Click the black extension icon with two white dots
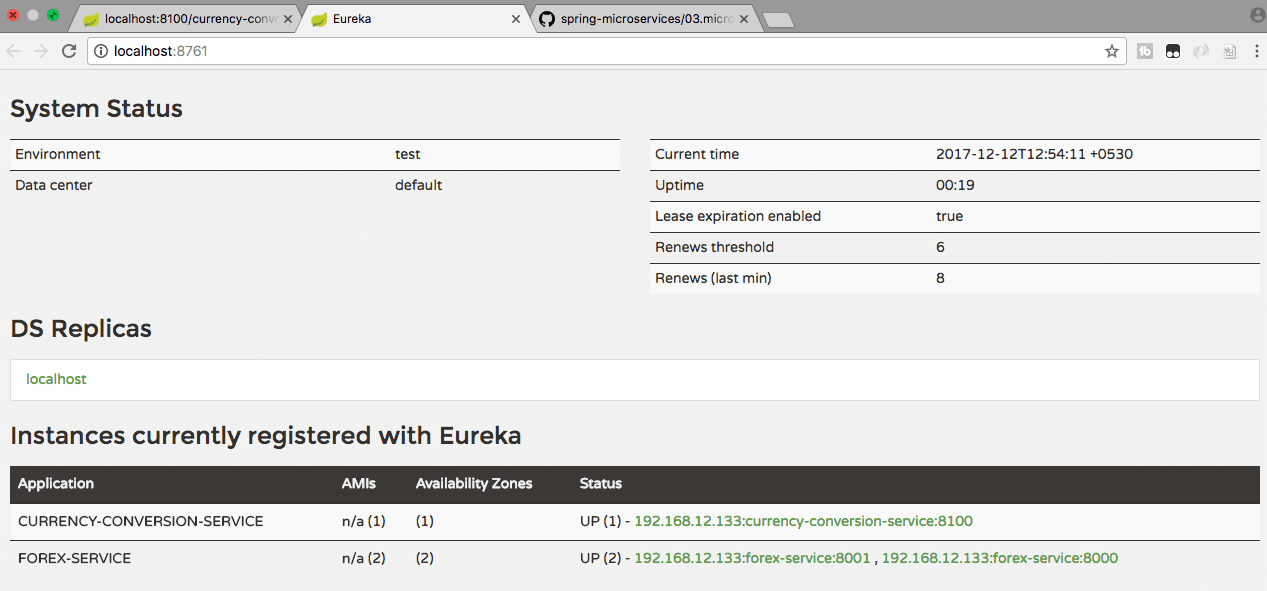1267x591 pixels. (x=1172, y=51)
